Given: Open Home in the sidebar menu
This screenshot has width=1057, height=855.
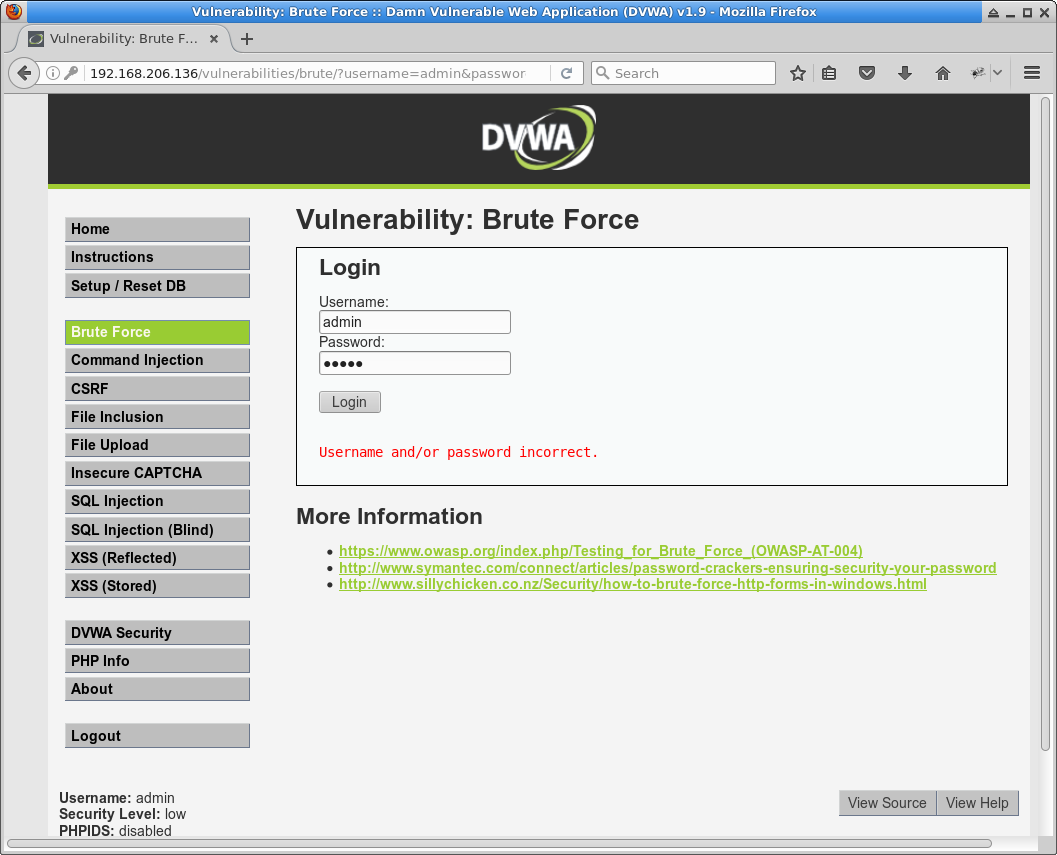Looking at the screenshot, I should tap(157, 229).
